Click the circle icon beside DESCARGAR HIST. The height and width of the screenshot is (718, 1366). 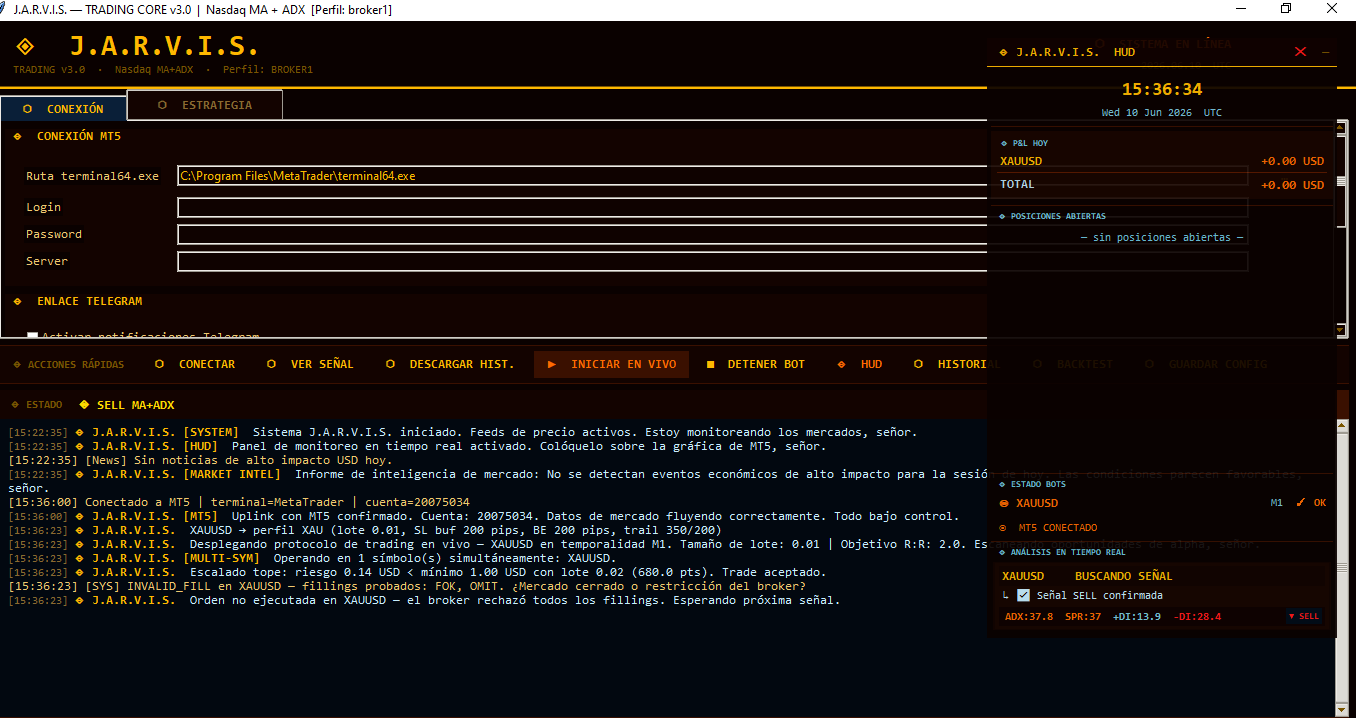coord(390,364)
